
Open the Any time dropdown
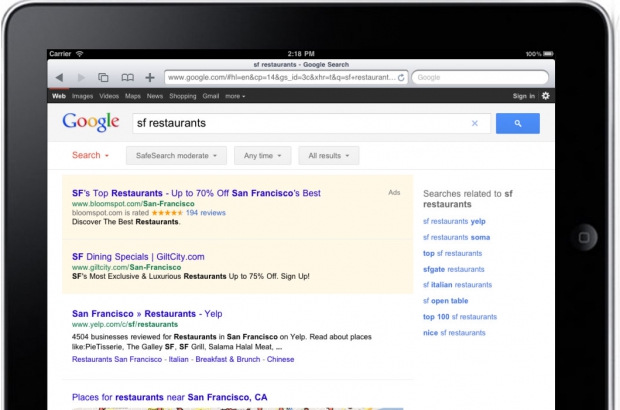tap(263, 155)
